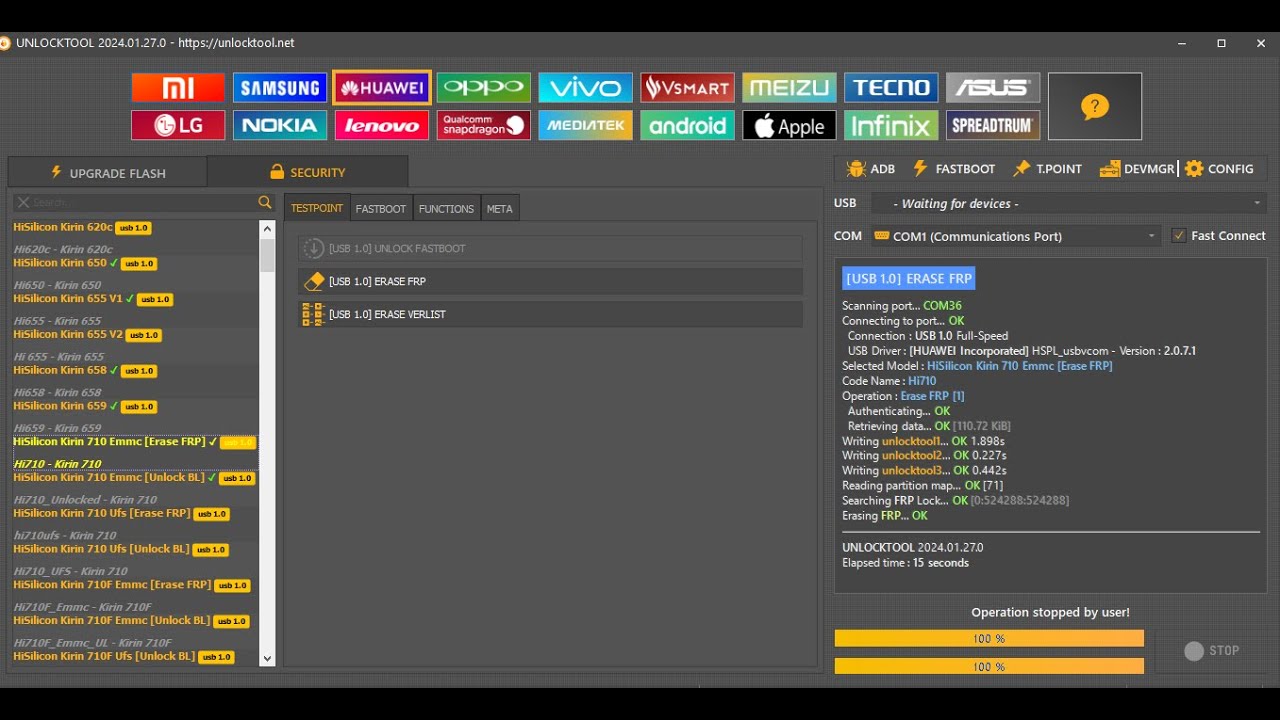Open the Spreadtrum brand section
The width and height of the screenshot is (1280, 720).
pos(993,125)
